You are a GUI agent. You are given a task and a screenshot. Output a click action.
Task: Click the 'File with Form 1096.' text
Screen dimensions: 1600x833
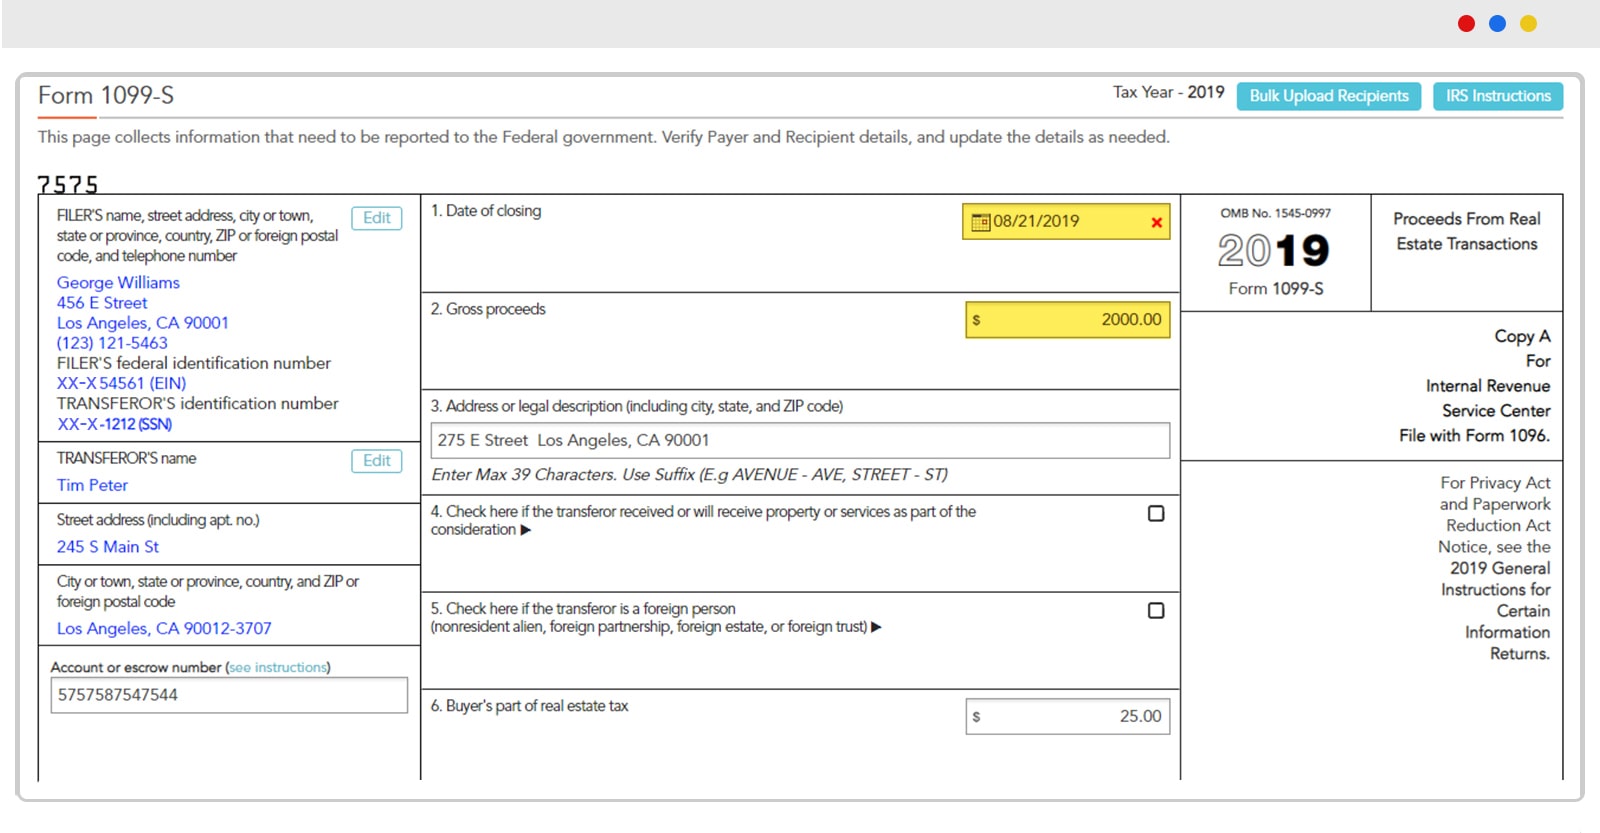pos(1474,436)
